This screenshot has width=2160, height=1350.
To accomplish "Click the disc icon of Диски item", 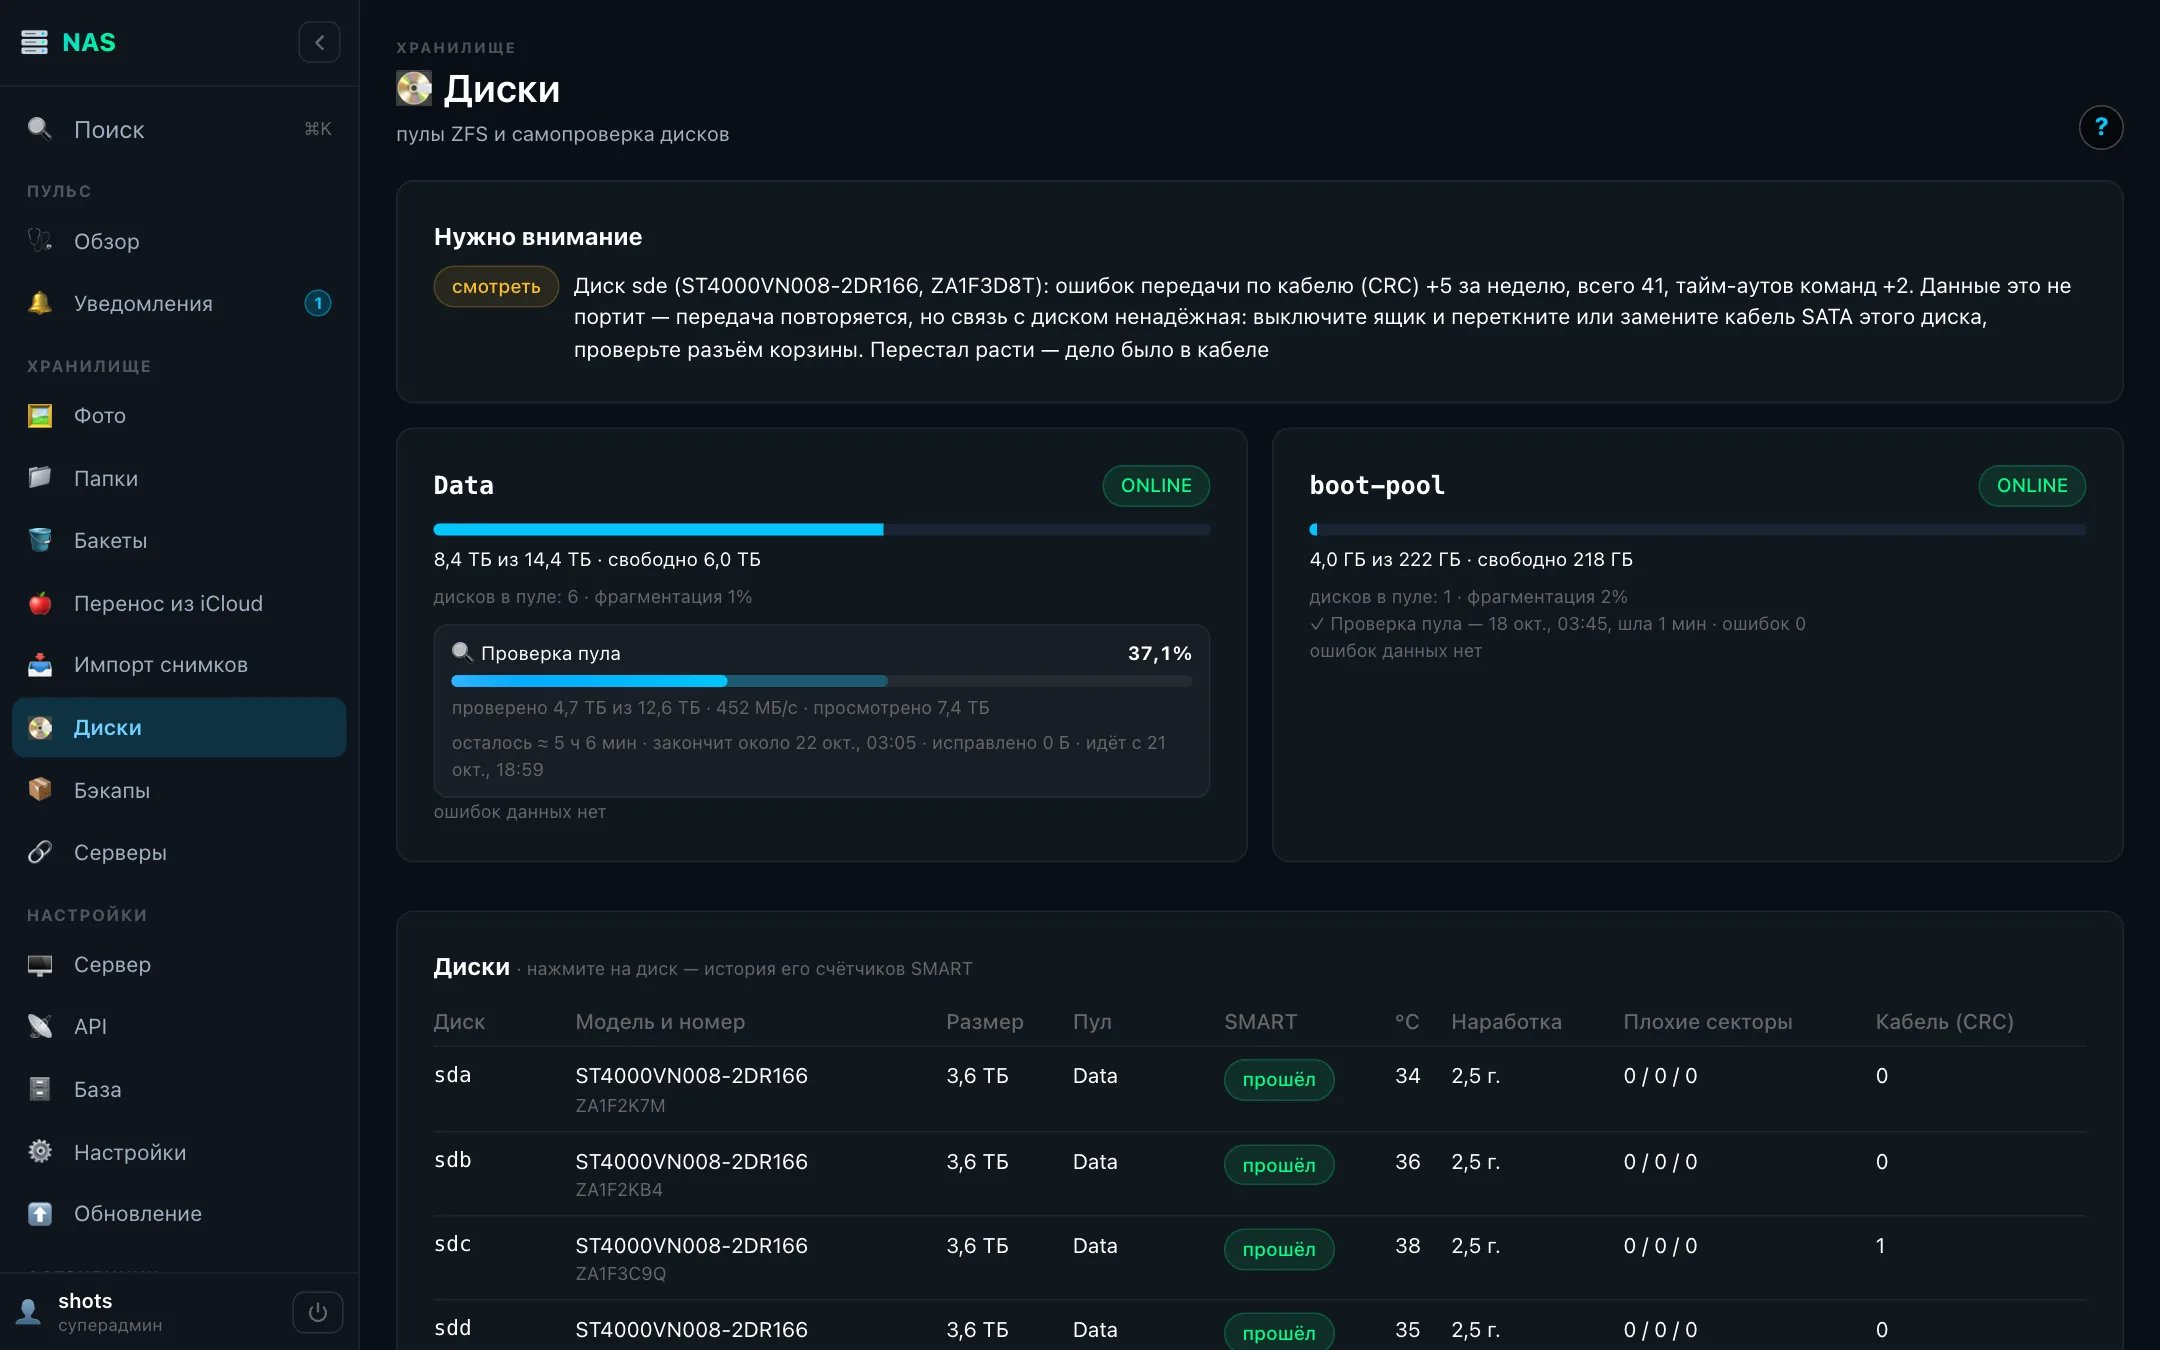I will click(40, 727).
